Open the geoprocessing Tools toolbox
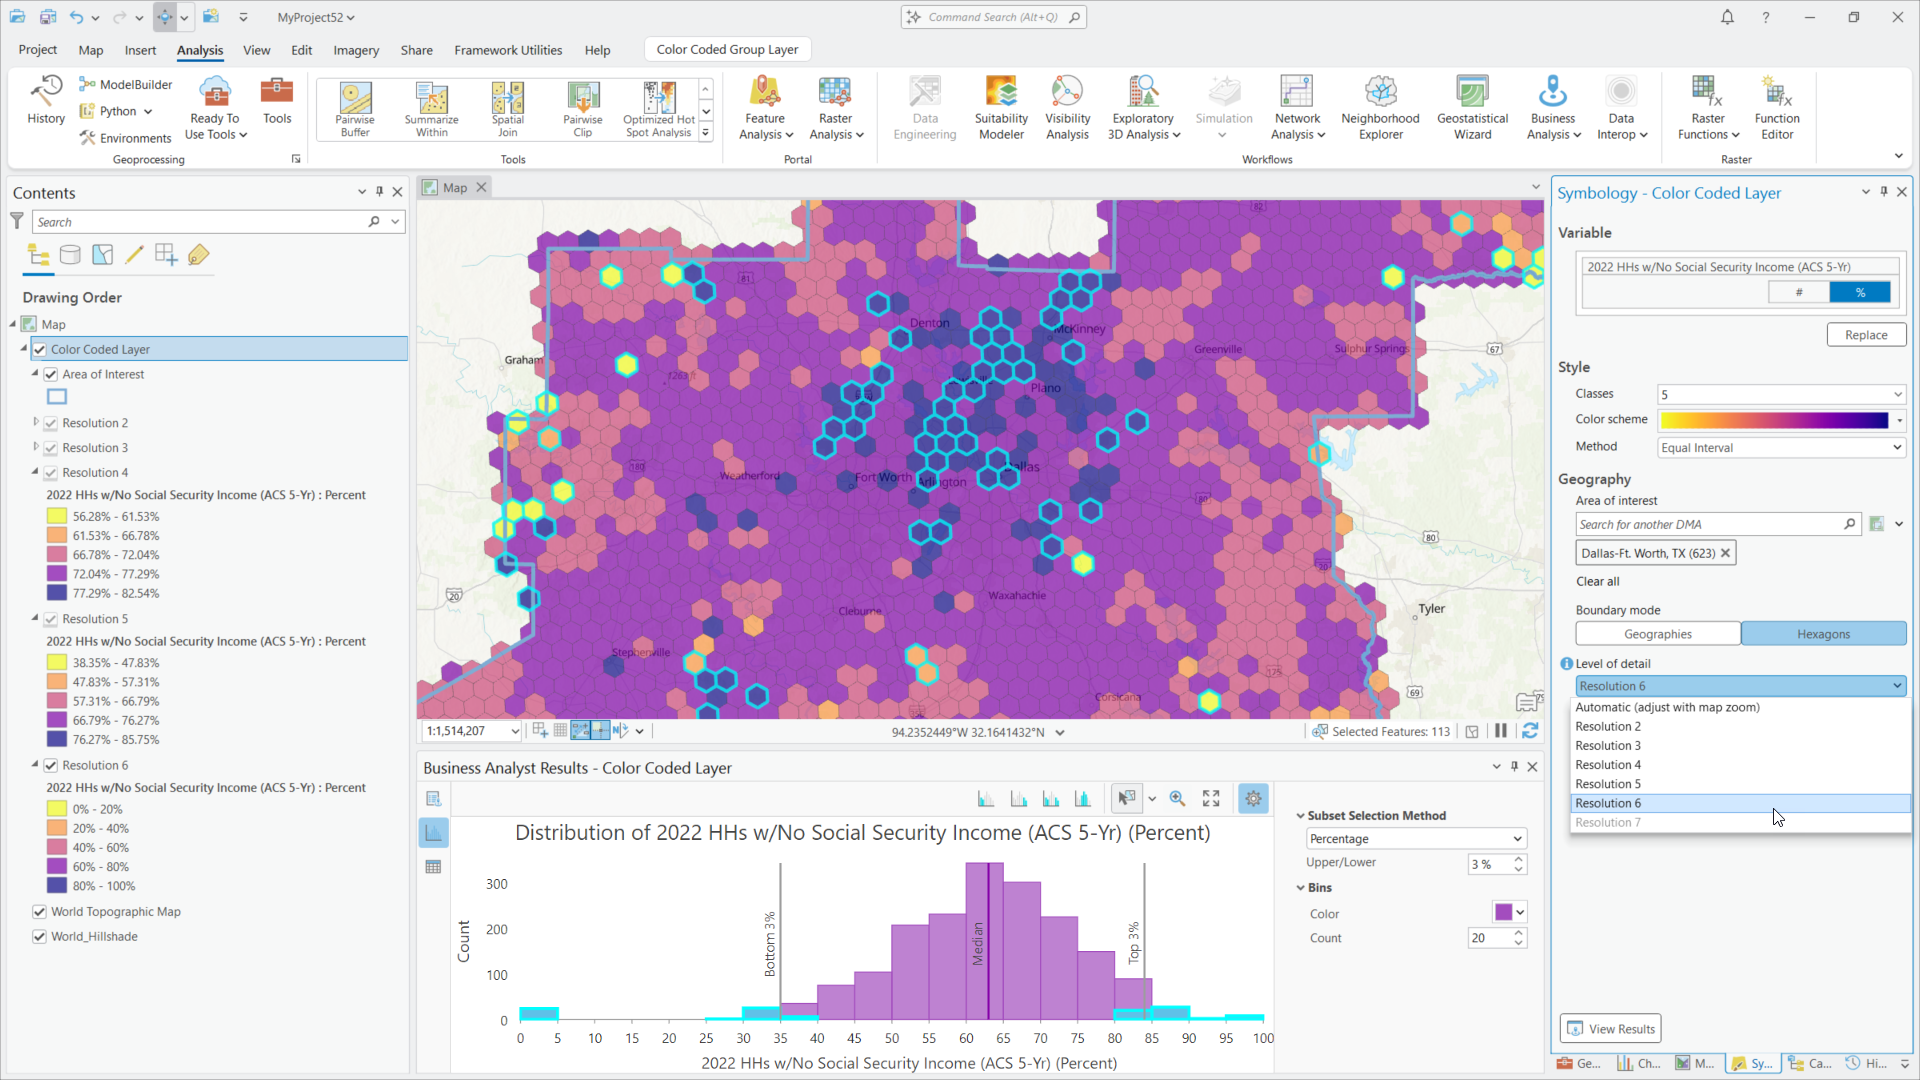The height and width of the screenshot is (1080, 1920). 277,101
